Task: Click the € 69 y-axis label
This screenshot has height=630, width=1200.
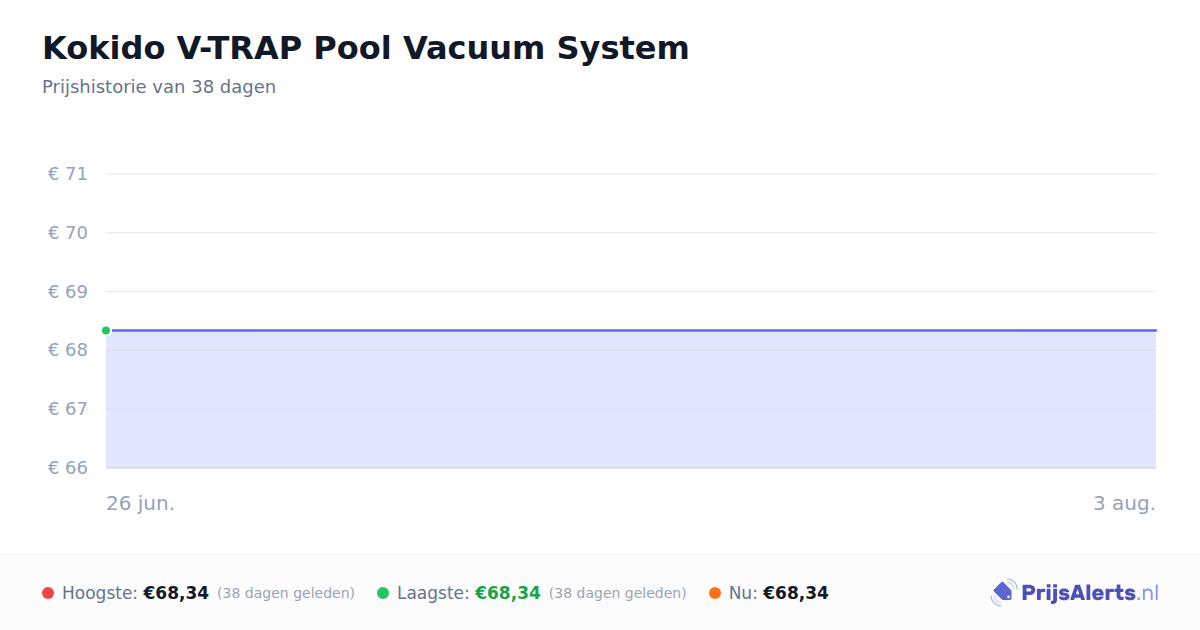Action: pyautogui.click(x=68, y=292)
